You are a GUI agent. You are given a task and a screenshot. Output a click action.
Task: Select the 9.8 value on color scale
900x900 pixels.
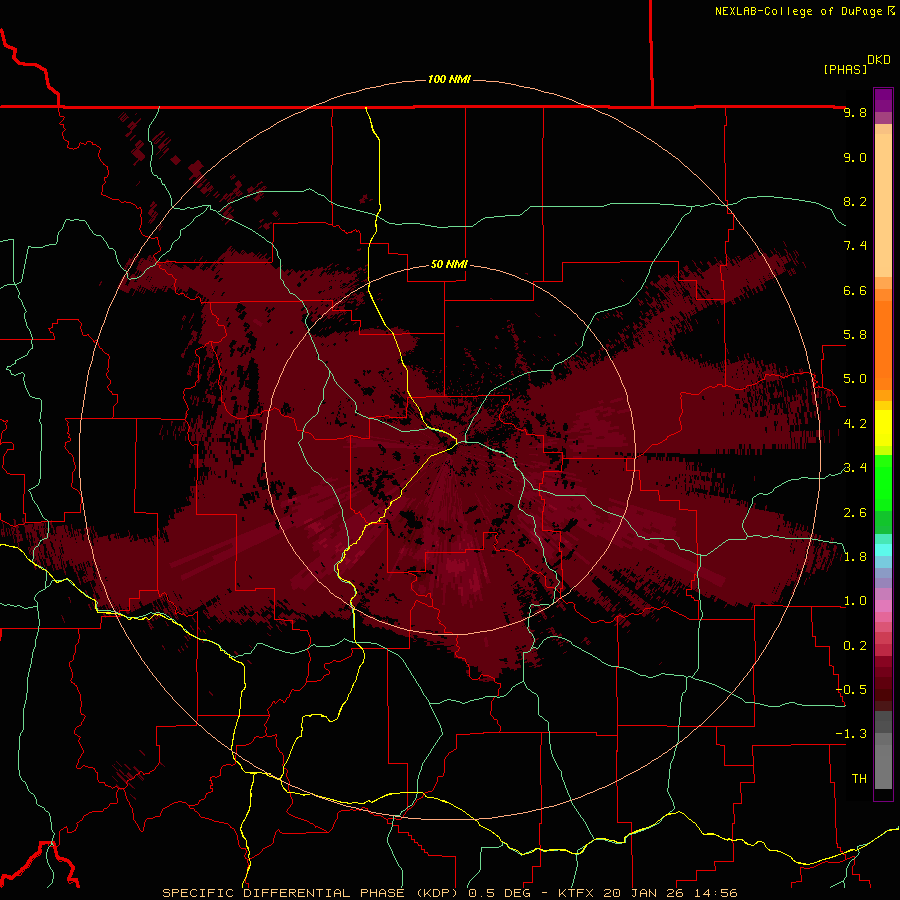pyautogui.click(x=855, y=112)
